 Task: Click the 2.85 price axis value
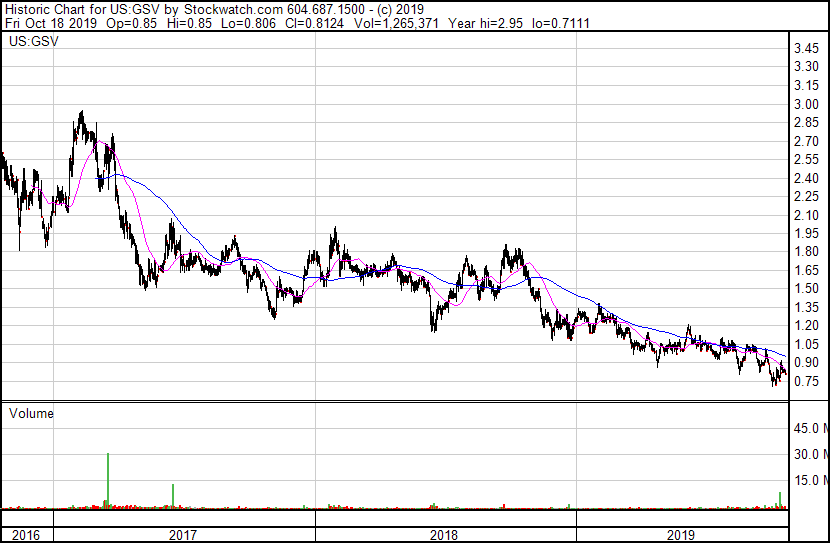pos(806,122)
